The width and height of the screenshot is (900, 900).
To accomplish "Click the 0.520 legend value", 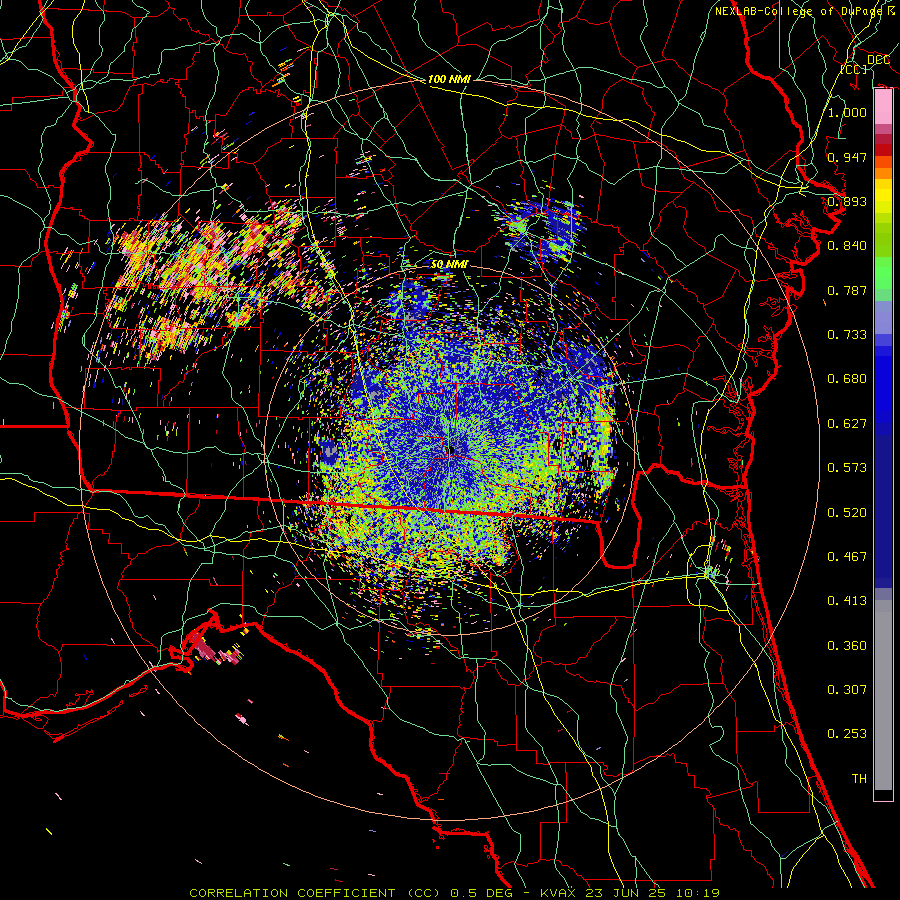I will coord(847,513).
